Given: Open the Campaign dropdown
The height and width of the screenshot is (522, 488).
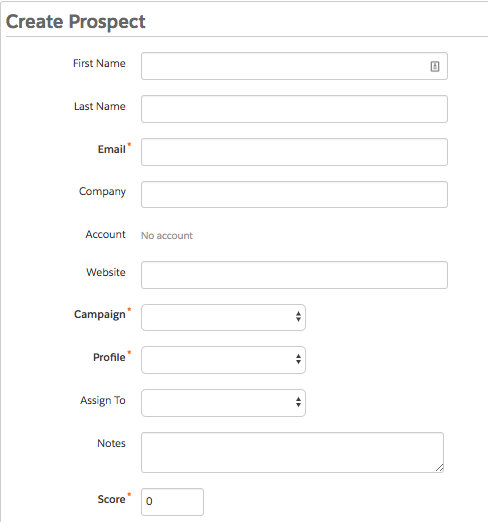Looking at the screenshot, I should tap(223, 317).
